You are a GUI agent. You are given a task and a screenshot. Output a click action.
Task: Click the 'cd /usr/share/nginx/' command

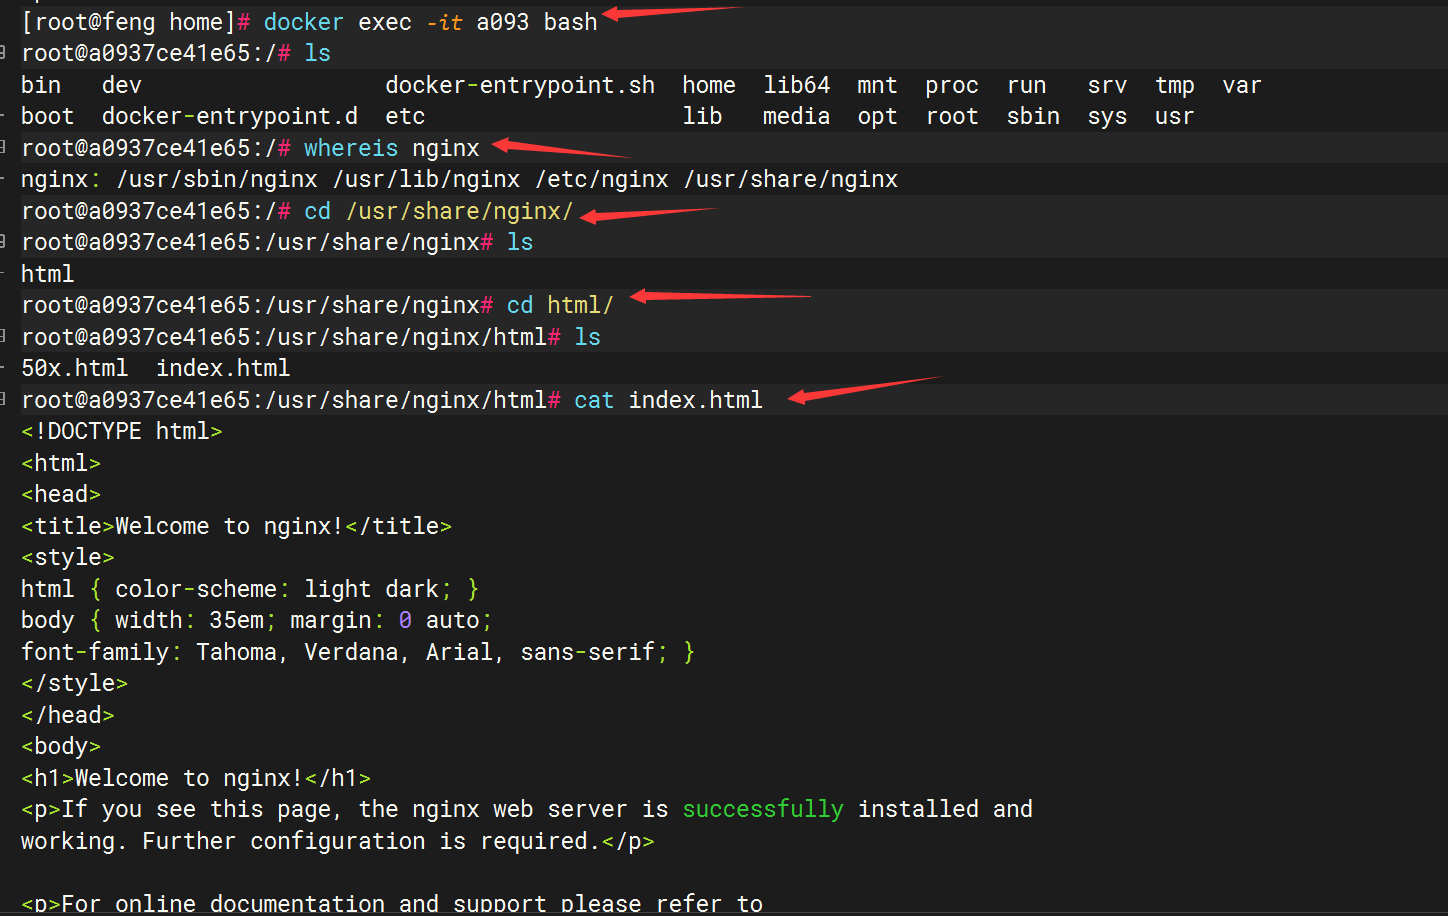point(439,211)
